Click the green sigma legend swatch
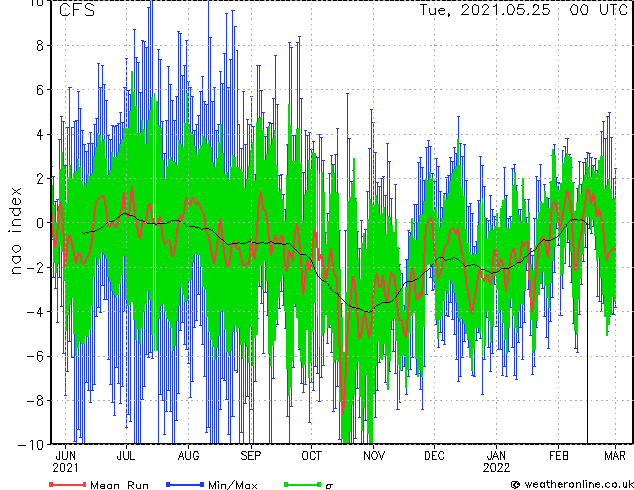634x490 pixels. pyautogui.click(x=302, y=484)
